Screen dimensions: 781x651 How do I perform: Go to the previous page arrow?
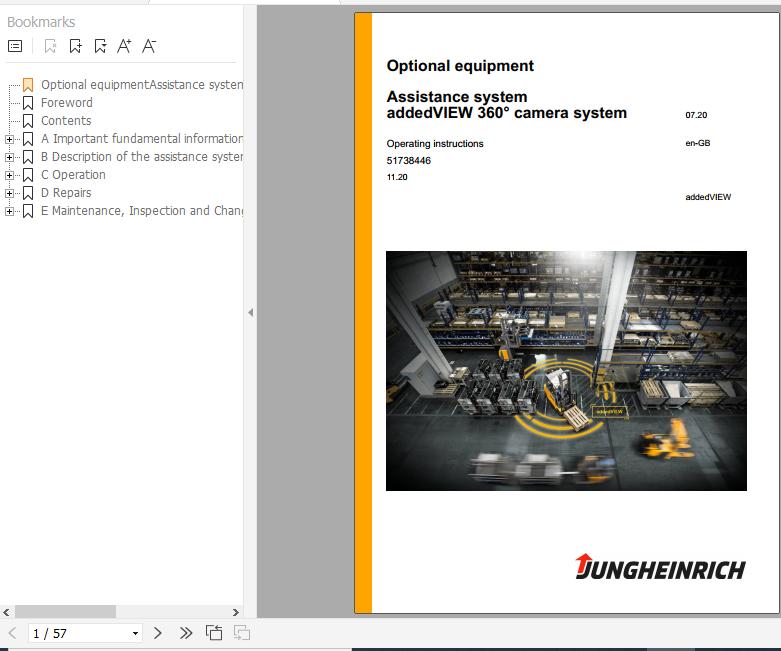12,634
